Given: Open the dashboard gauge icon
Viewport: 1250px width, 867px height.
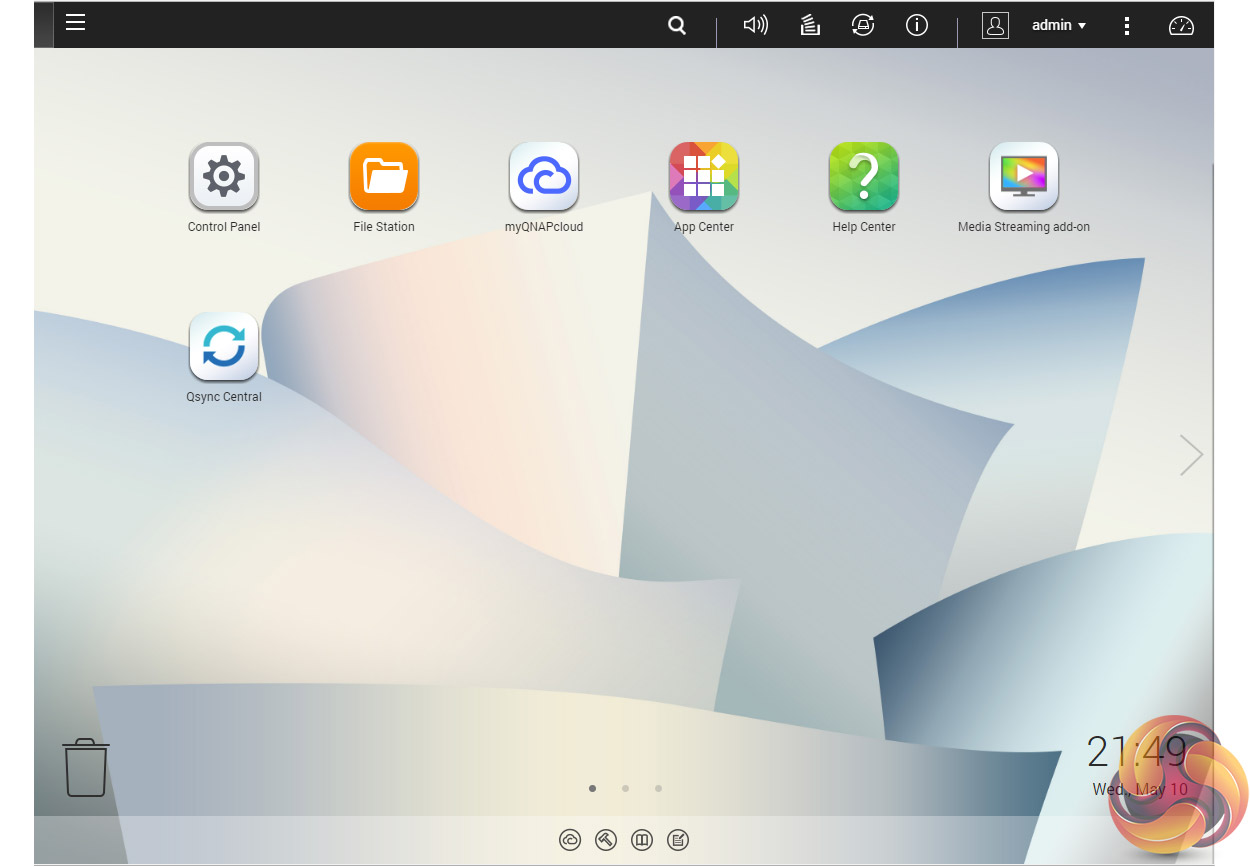Looking at the screenshot, I should pos(1181,26).
